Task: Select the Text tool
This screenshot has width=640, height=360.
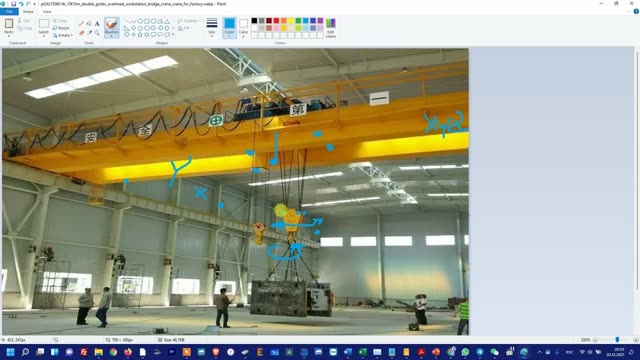Action: point(97,24)
